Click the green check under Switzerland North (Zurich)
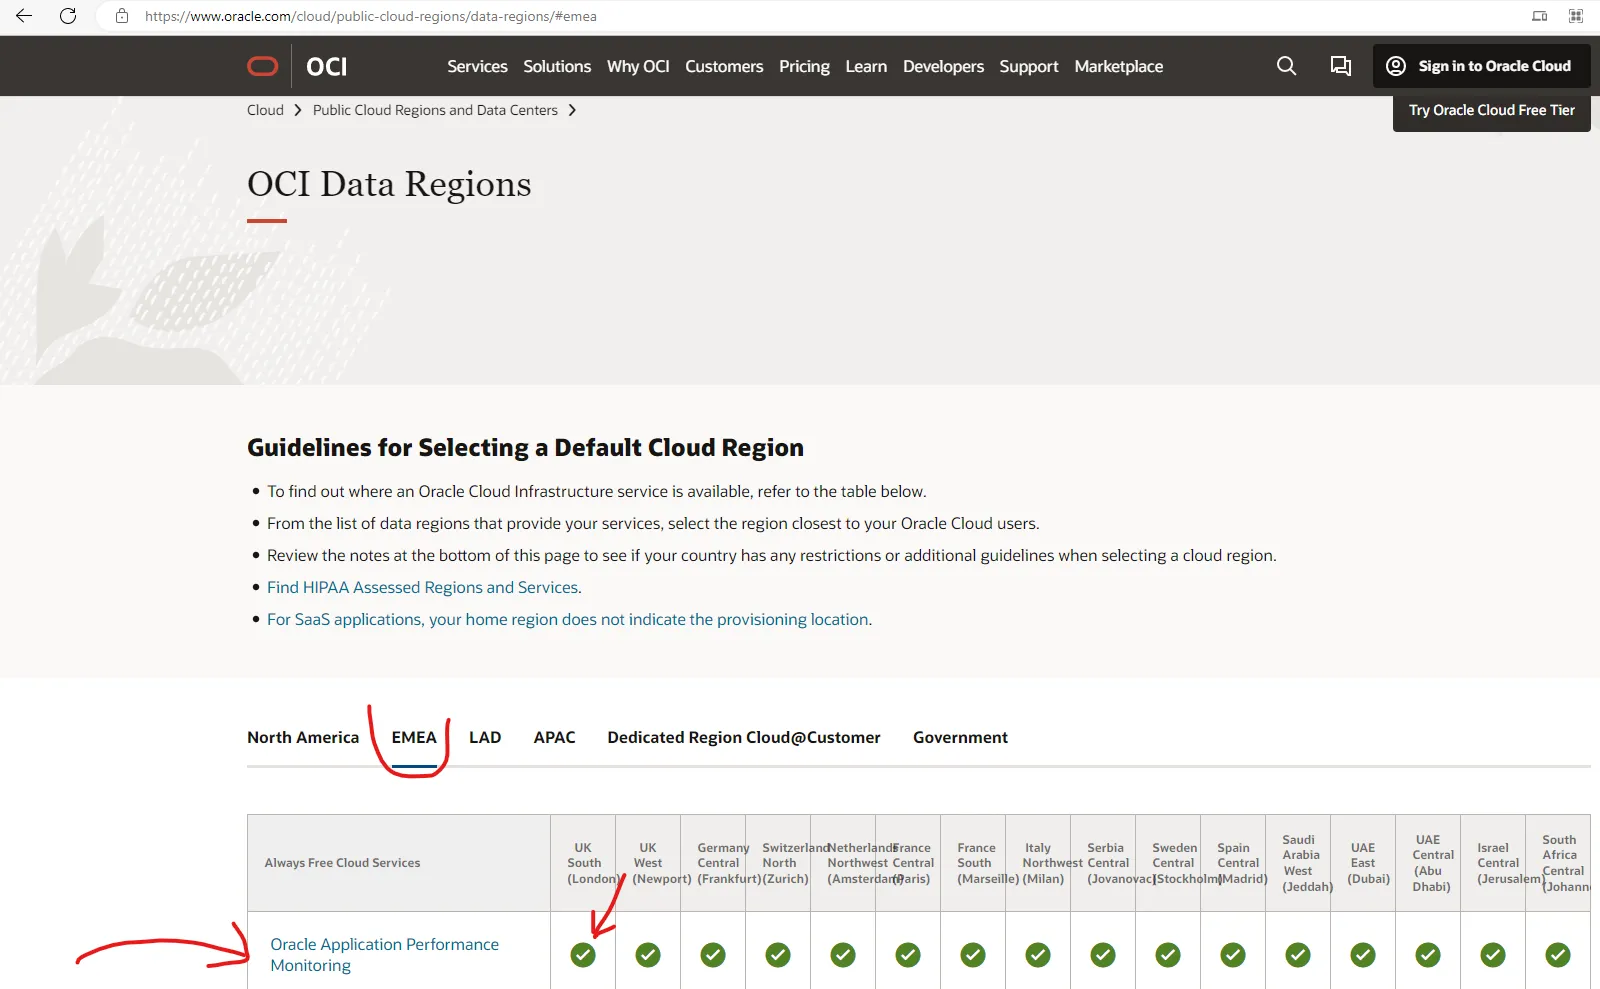 [778, 955]
